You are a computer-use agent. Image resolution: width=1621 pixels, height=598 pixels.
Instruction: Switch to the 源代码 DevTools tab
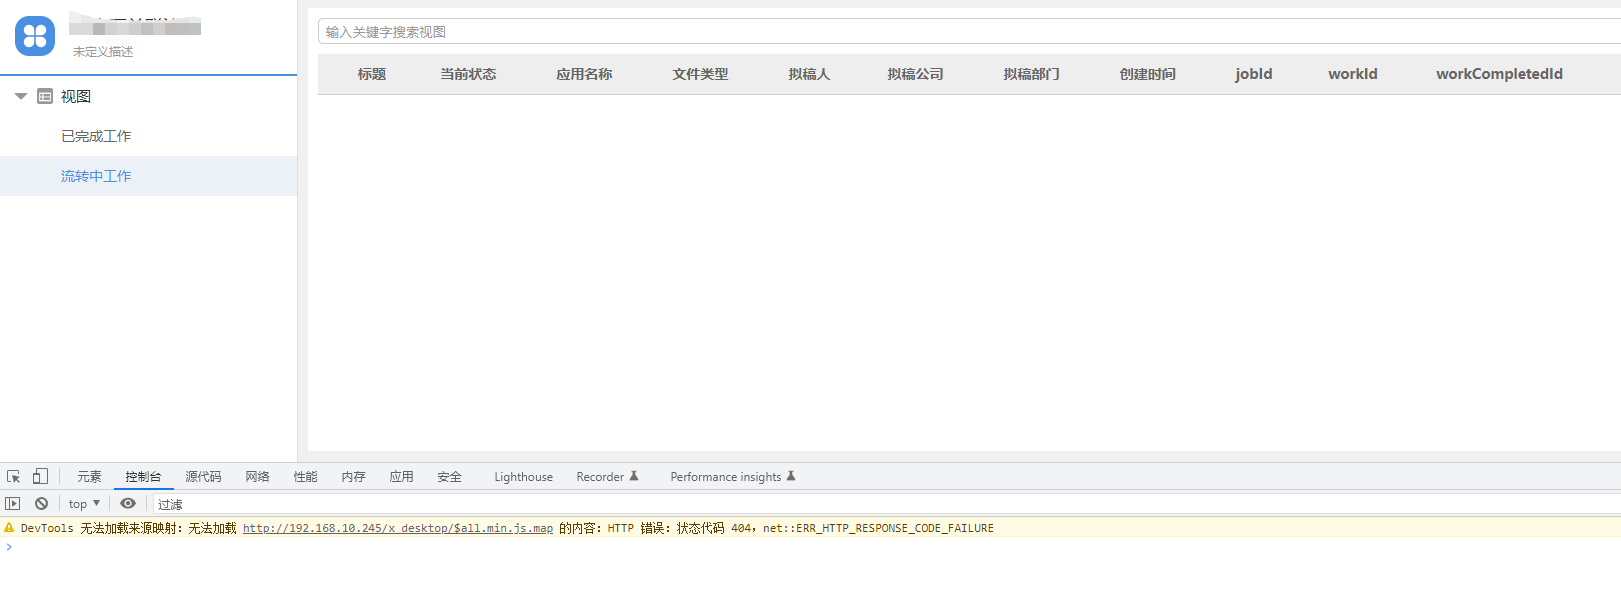point(203,477)
